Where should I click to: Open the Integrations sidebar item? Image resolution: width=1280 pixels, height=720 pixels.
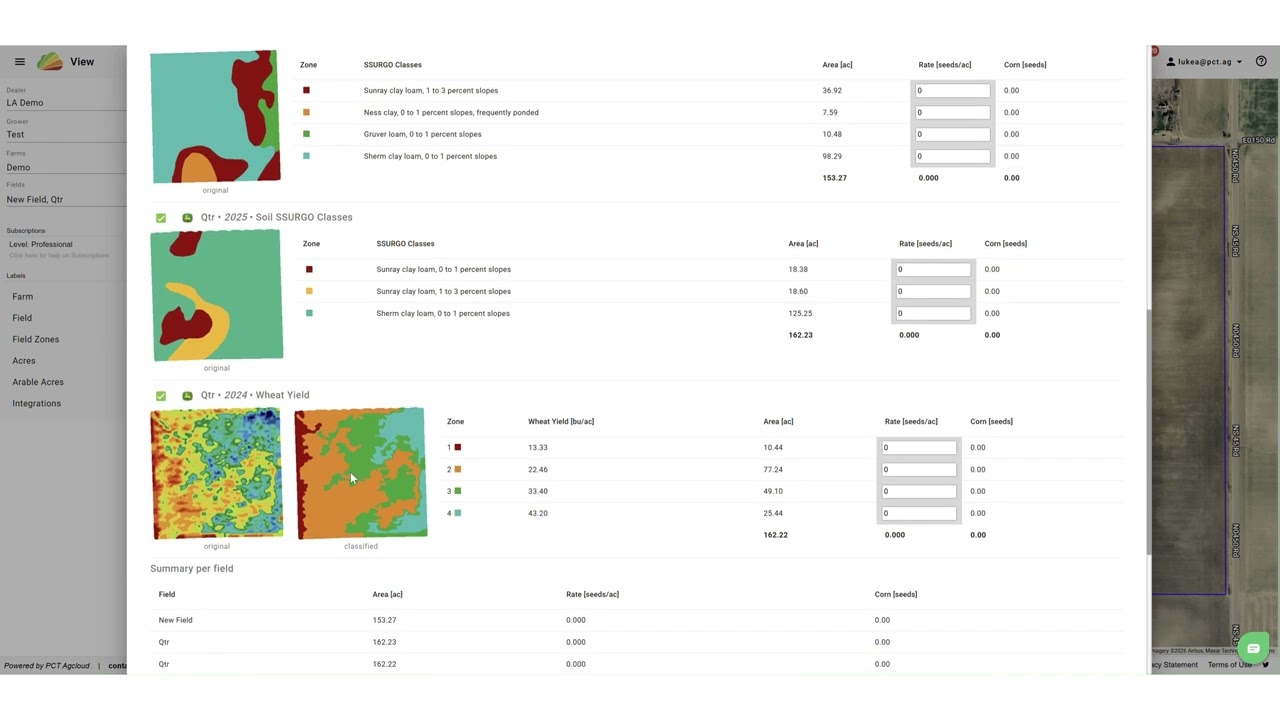click(x=36, y=403)
